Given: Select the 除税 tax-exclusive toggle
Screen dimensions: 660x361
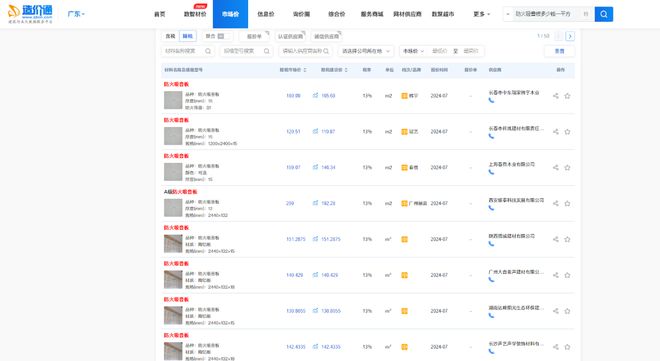Looking at the screenshot, I should [188, 36].
